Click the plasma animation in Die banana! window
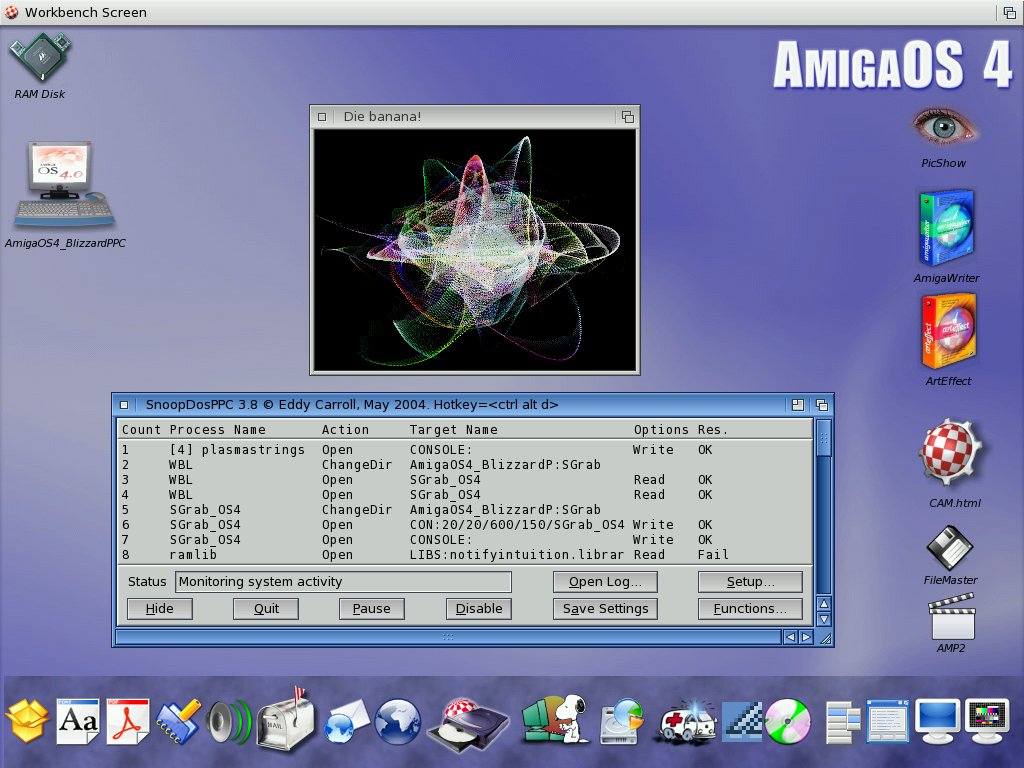The image size is (1024, 768). coord(475,249)
